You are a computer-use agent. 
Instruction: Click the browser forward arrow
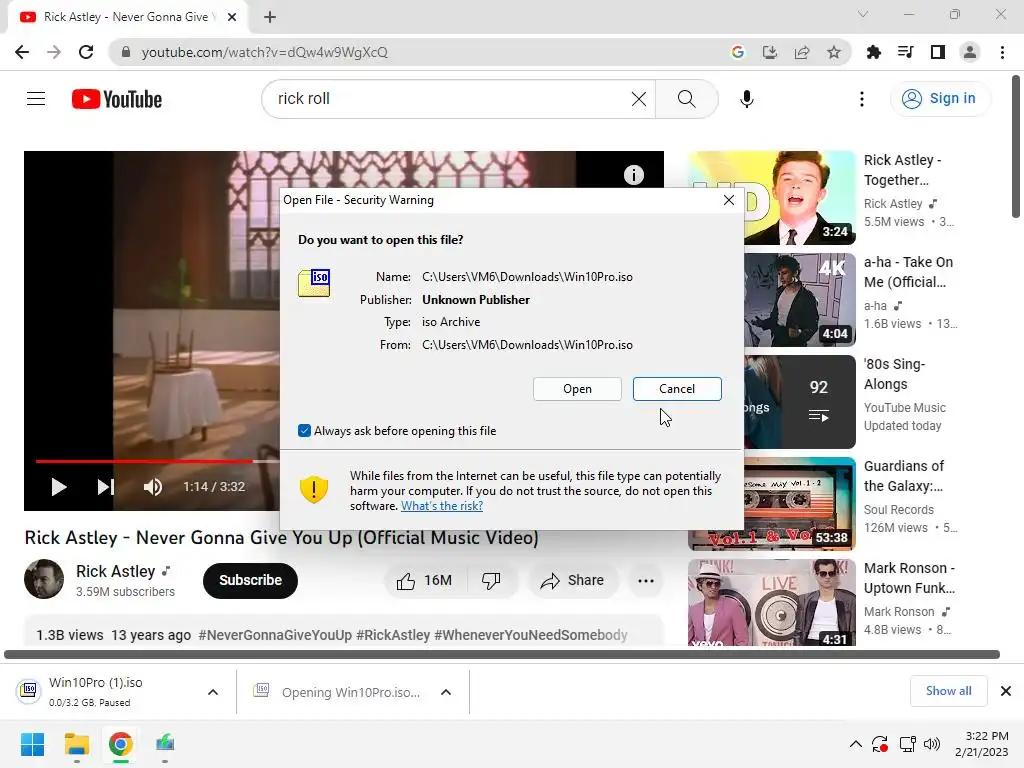[x=54, y=52]
